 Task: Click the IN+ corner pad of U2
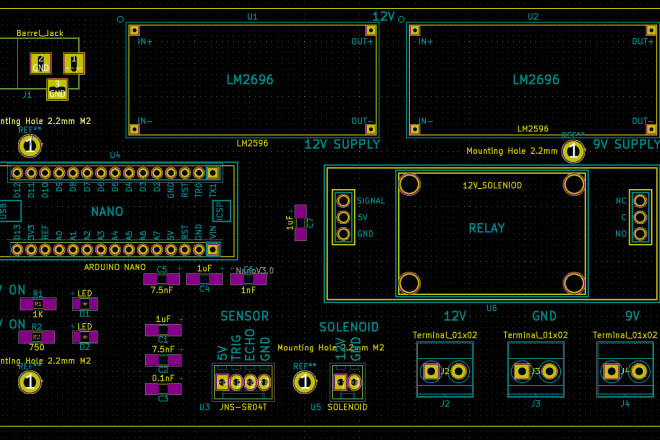[x=415, y=30]
